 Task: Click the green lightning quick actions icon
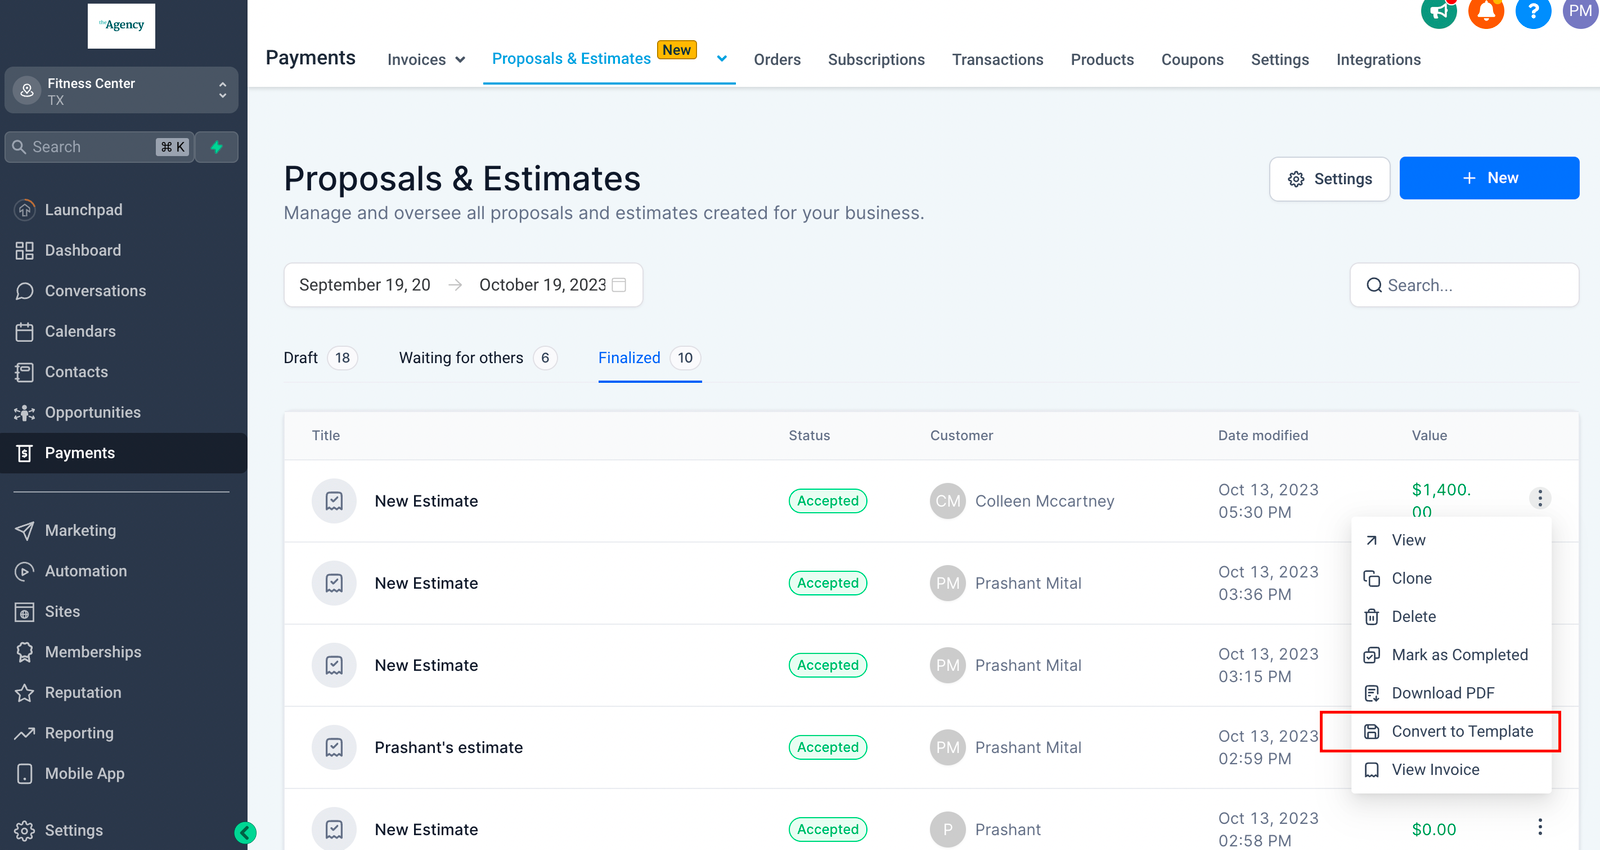(x=216, y=147)
